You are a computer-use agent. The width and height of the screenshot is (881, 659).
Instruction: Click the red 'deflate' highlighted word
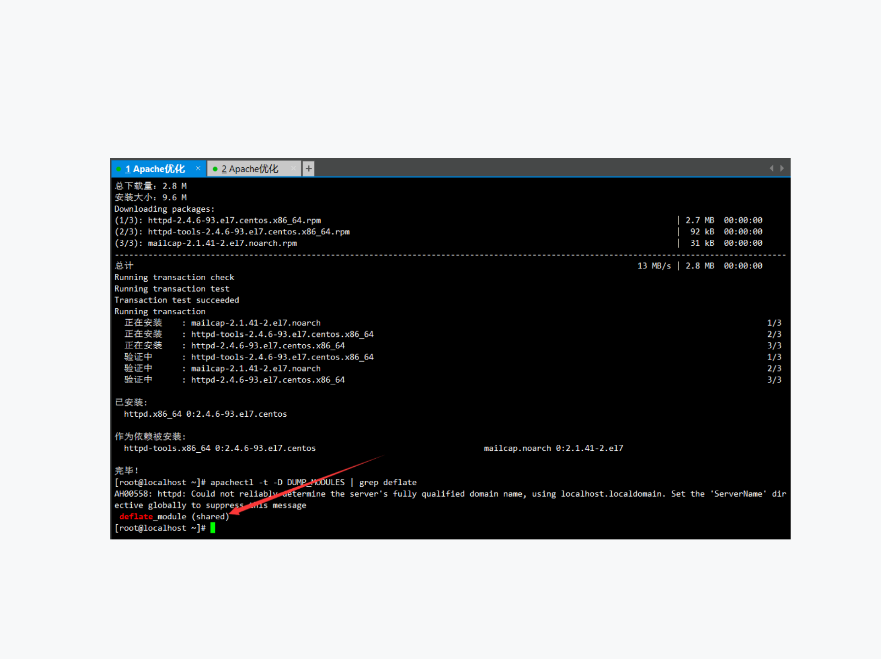pyautogui.click(x=136, y=517)
